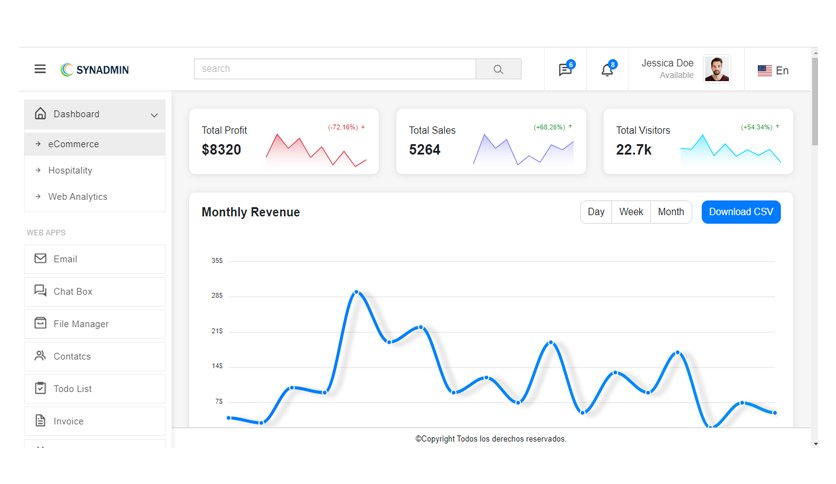Open the Contatcs page
836x484 pixels.
pyautogui.click(x=95, y=356)
